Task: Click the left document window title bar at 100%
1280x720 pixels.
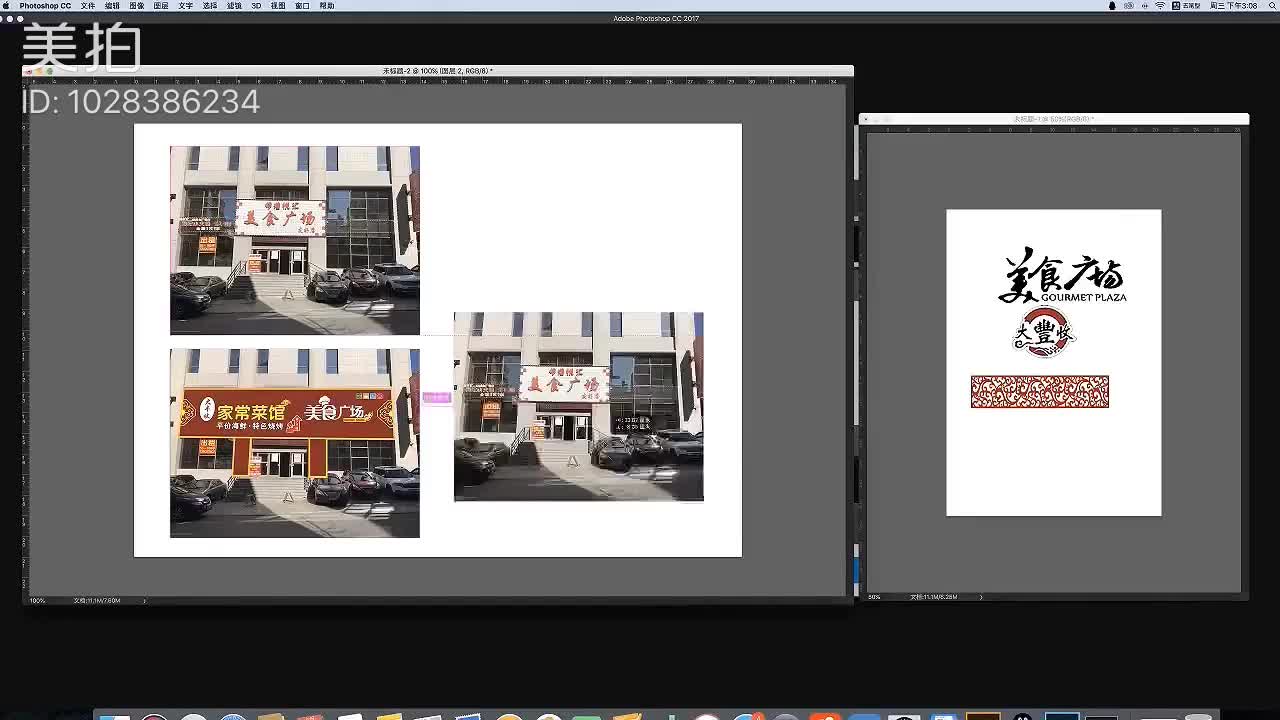Action: [x=438, y=71]
